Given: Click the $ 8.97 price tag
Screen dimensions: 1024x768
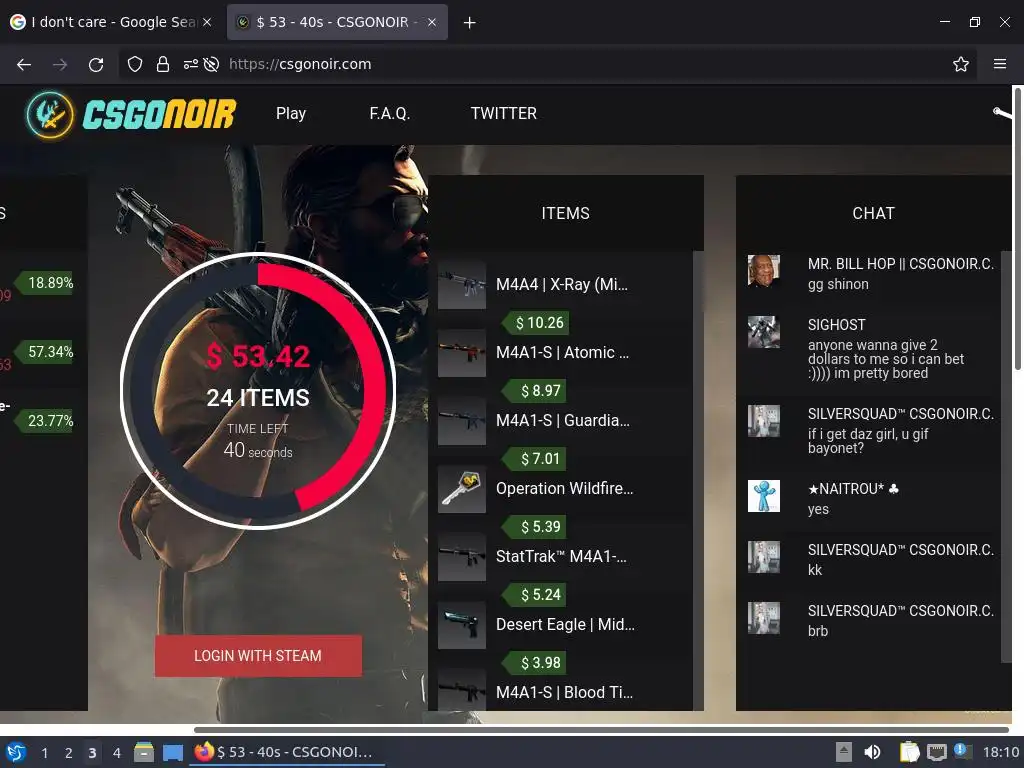Looking at the screenshot, I should click(534, 391).
